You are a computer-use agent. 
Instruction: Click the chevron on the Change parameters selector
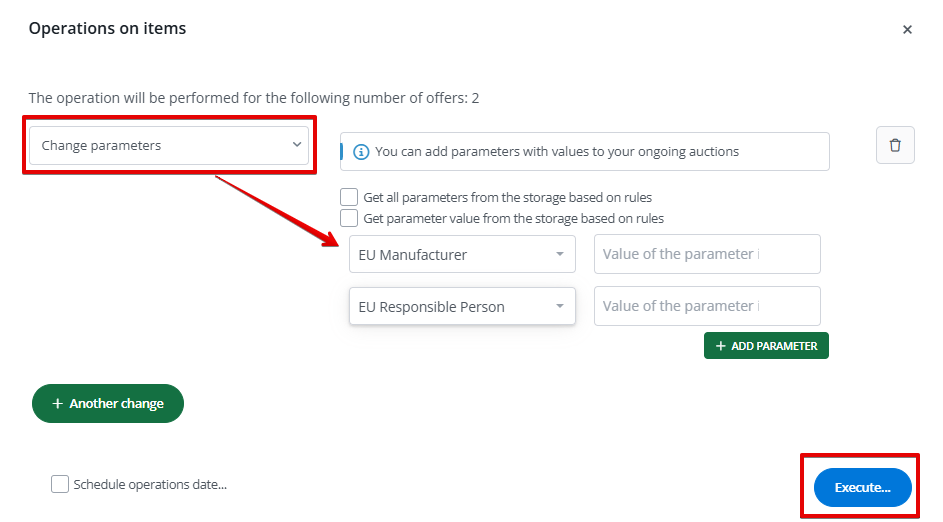click(297, 145)
